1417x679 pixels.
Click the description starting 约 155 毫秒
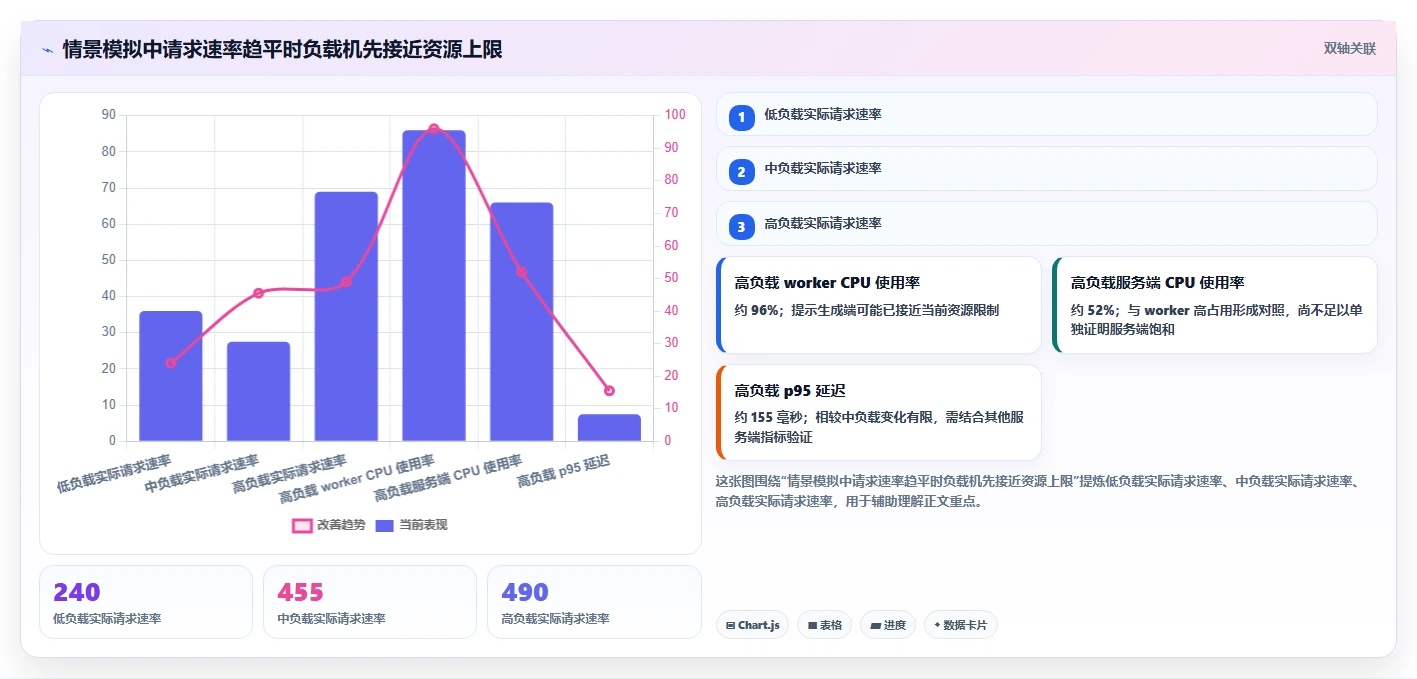click(879, 427)
